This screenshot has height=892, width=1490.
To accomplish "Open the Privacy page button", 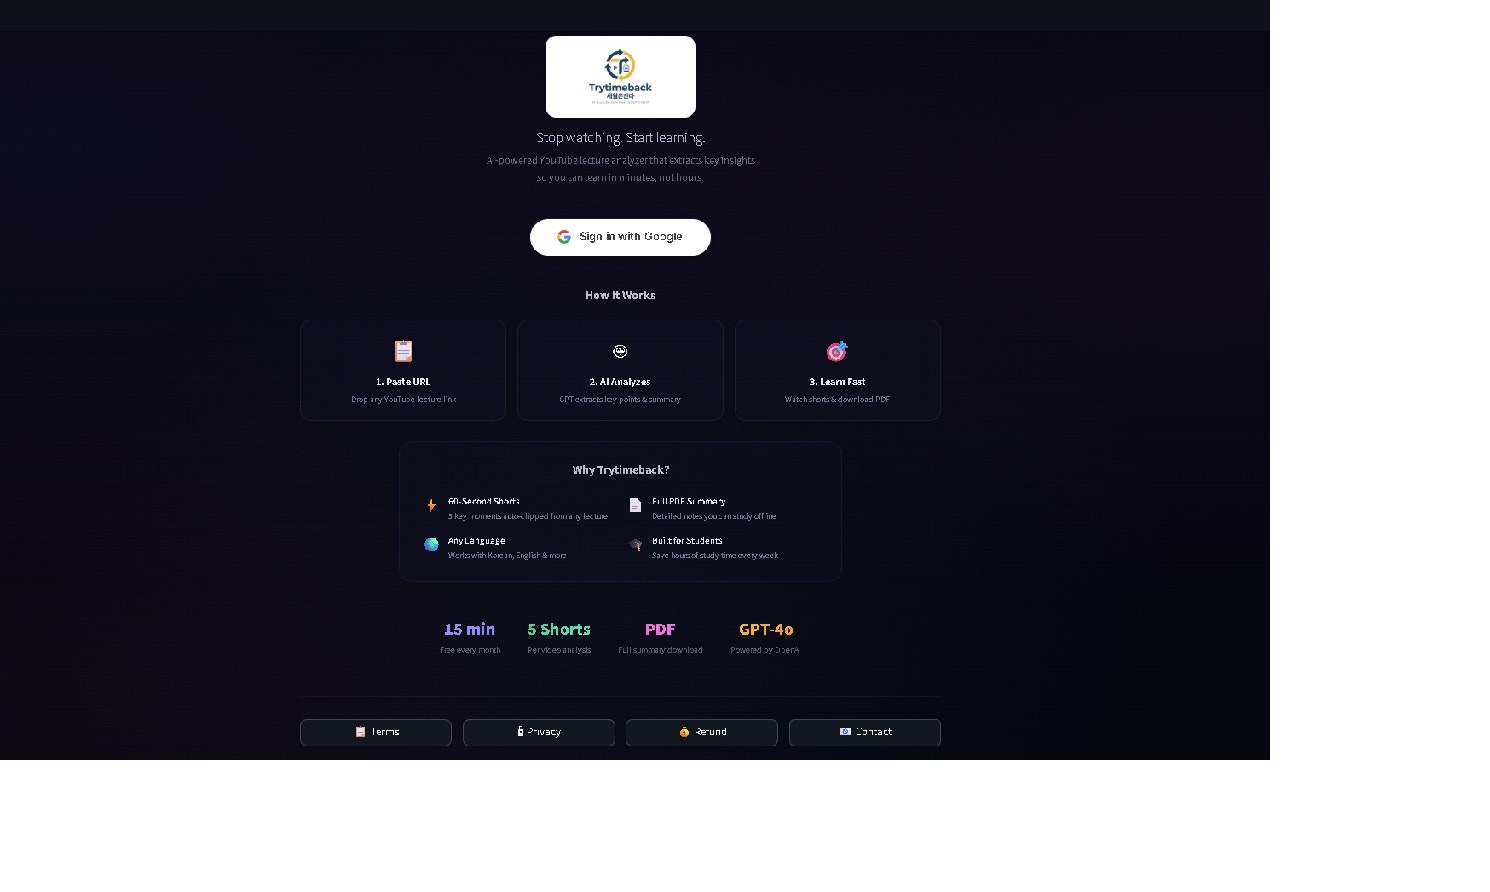I will 539,732.
